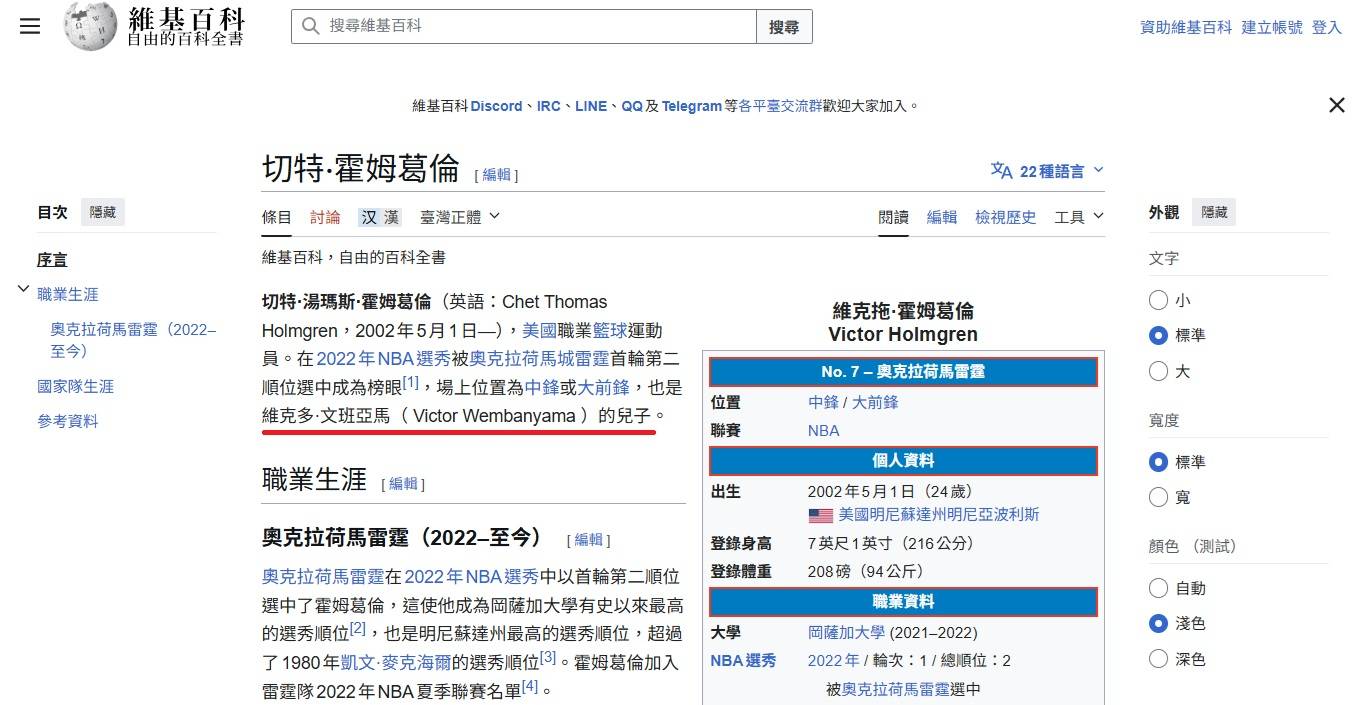The width and height of the screenshot is (1355, 705).
Task: Click footnote reference [2]
Action: point(358,628)
